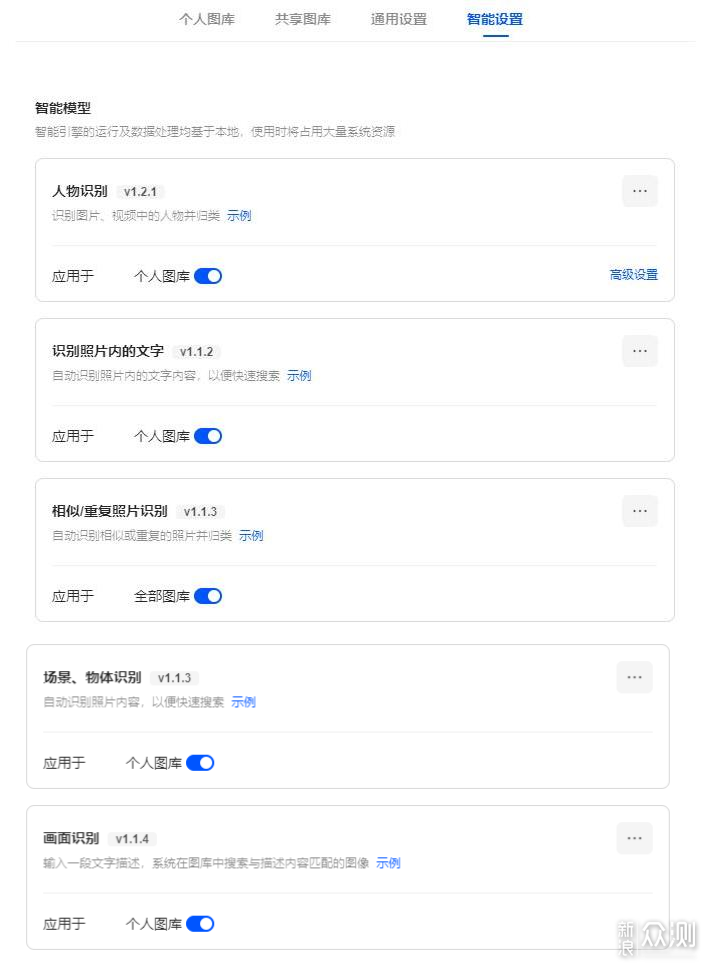Open the 示例 link for 识别照片内的文字
The width and height of the screenshot is (706, 966).
[299, 376]
